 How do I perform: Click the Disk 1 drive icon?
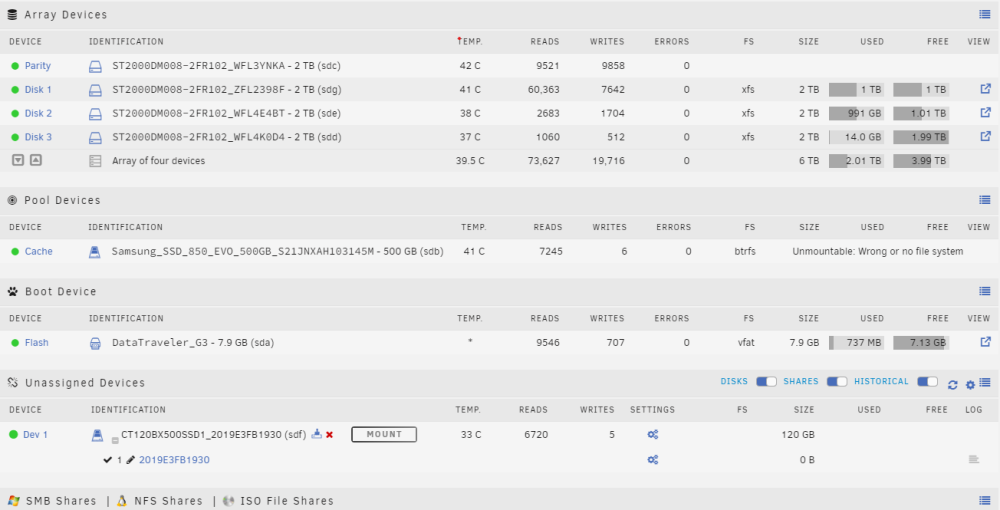point(95,90)
